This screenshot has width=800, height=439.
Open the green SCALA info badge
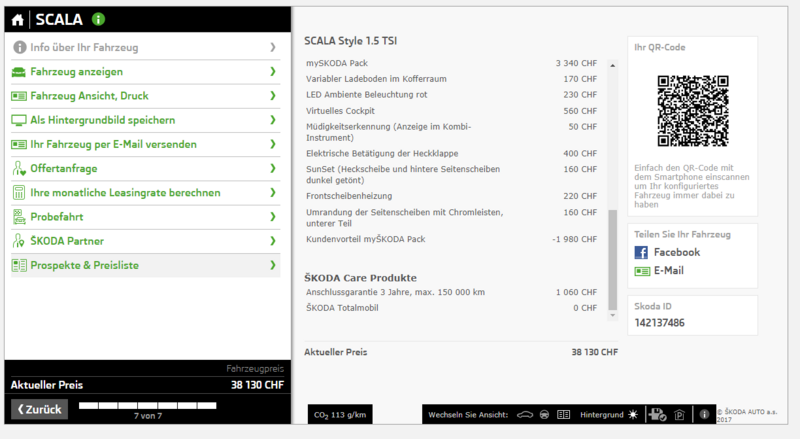coord(98,19)
